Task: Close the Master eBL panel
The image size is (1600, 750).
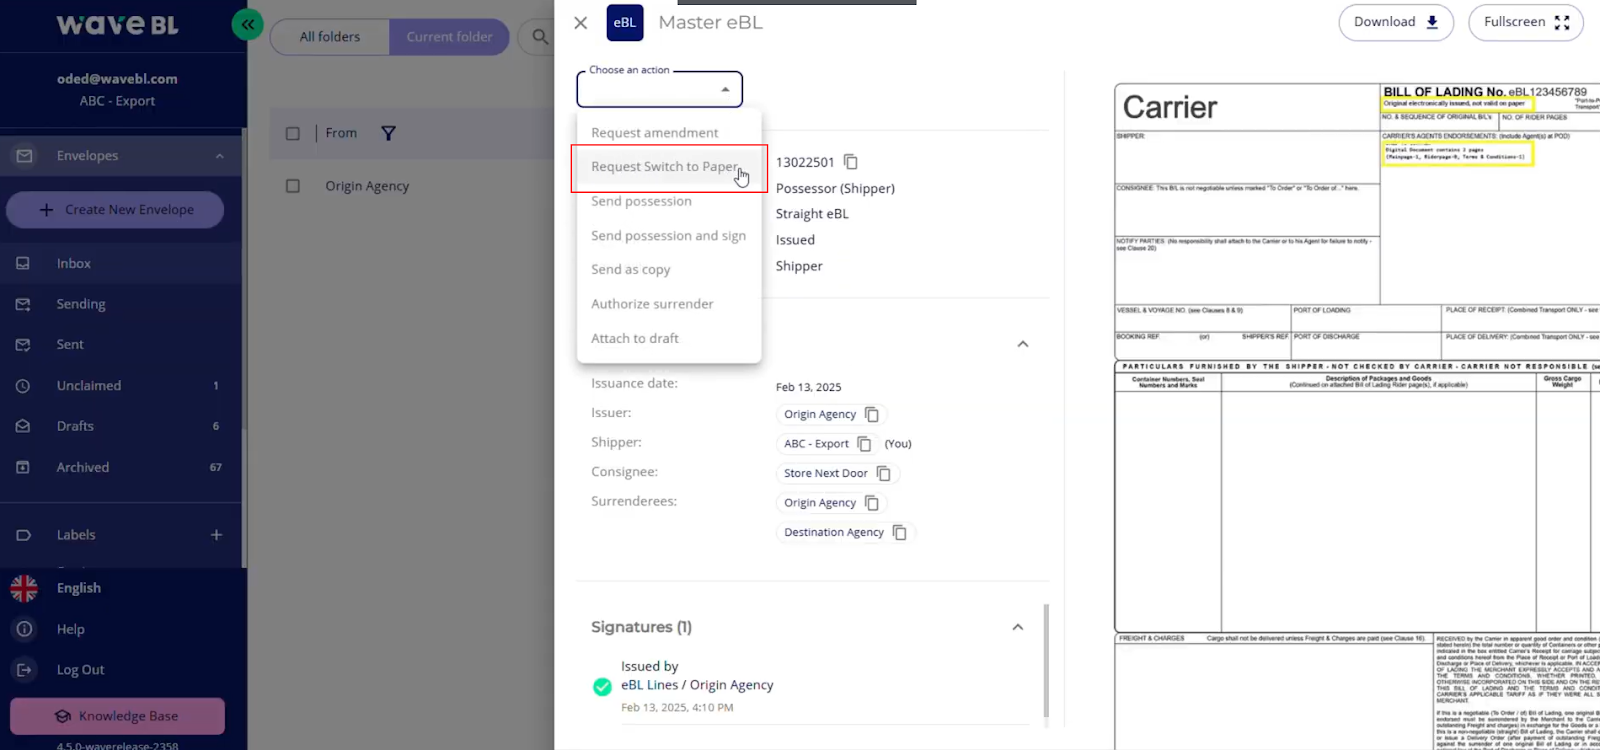Action: point(581,23)
